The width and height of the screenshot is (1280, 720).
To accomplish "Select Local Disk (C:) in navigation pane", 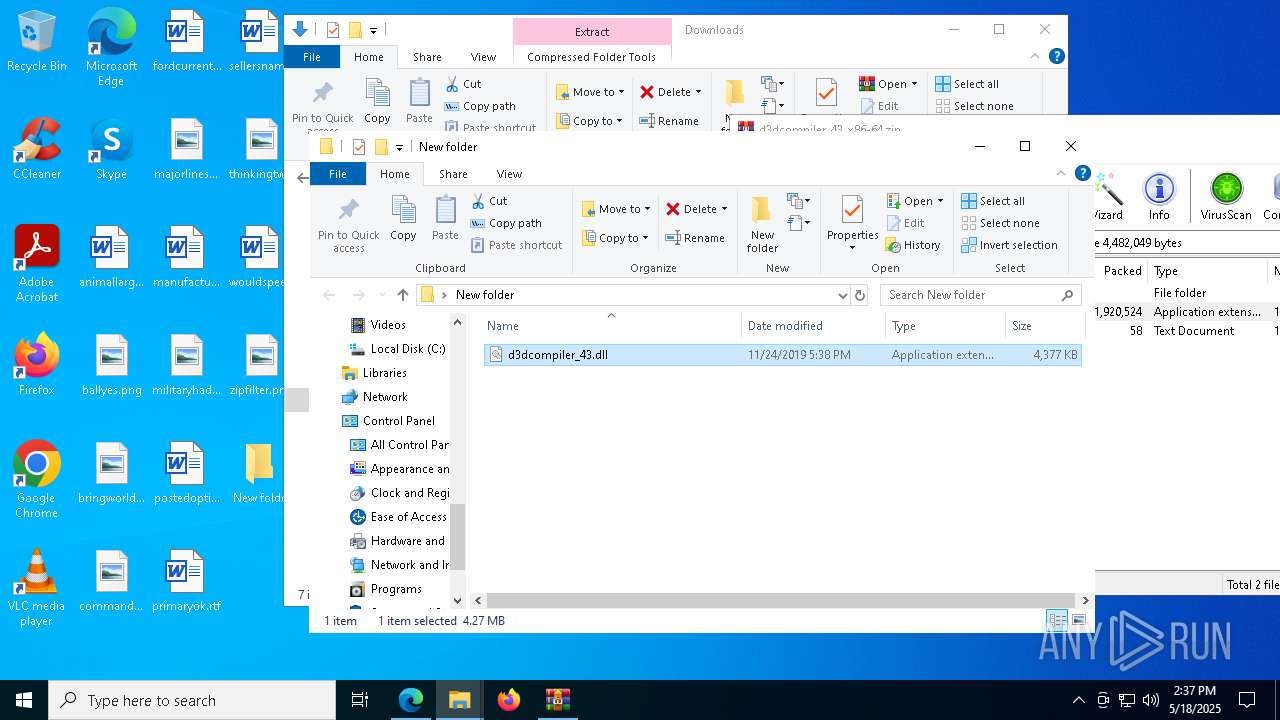I will 398,349.
